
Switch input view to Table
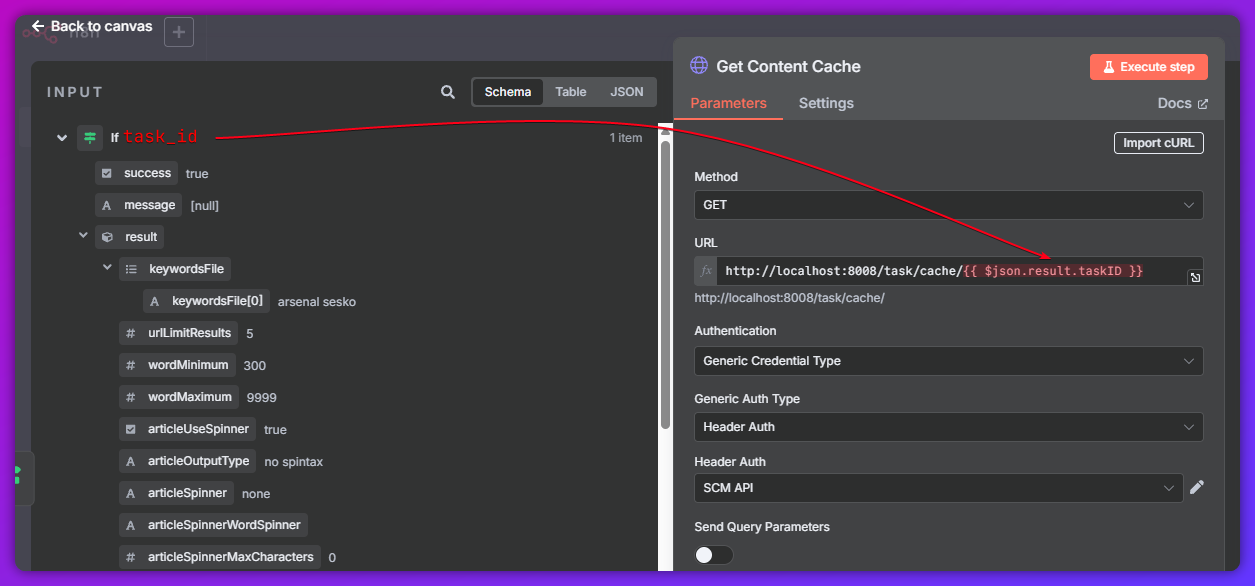click(571, 92)
